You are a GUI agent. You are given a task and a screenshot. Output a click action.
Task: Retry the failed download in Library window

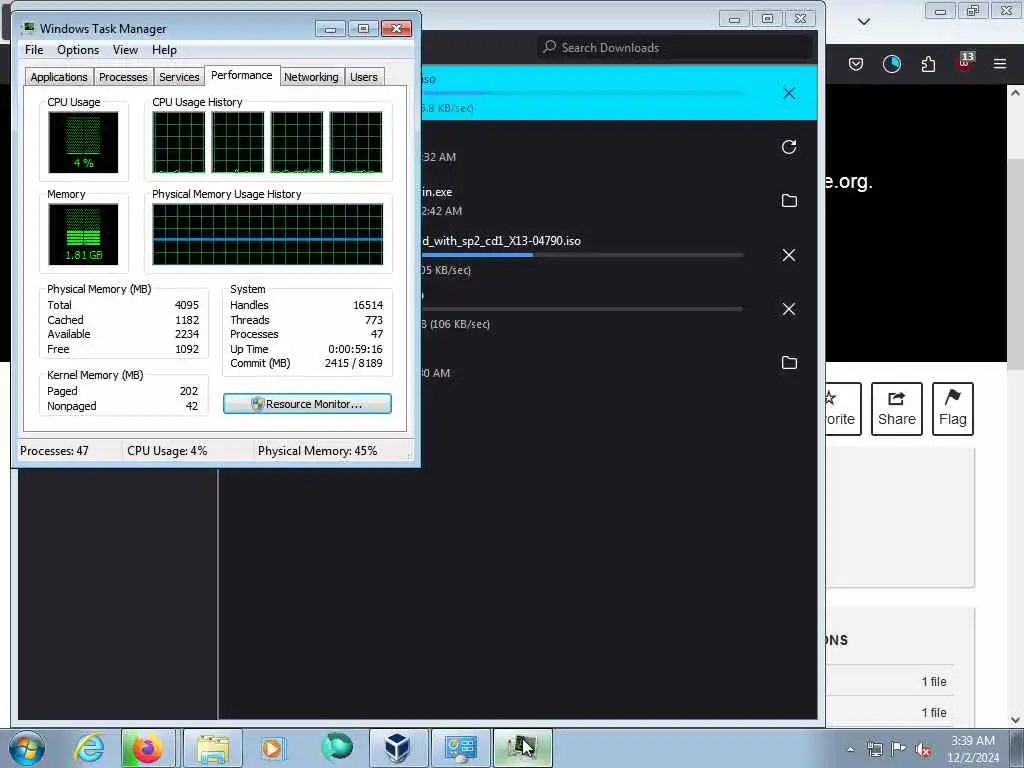point(789,147)
